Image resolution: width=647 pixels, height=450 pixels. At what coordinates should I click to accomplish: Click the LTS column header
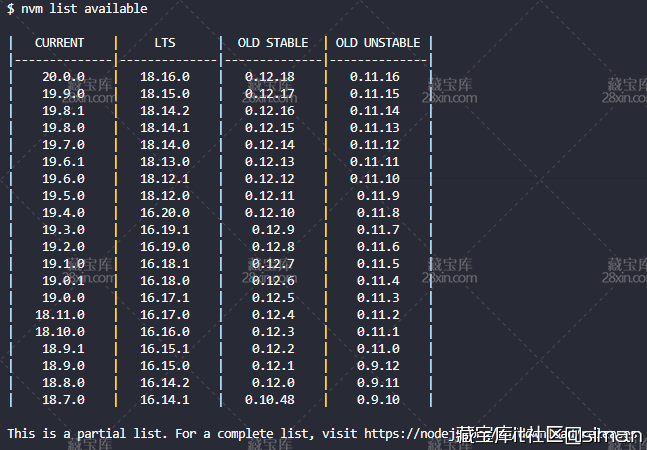[x=164, y=43]
